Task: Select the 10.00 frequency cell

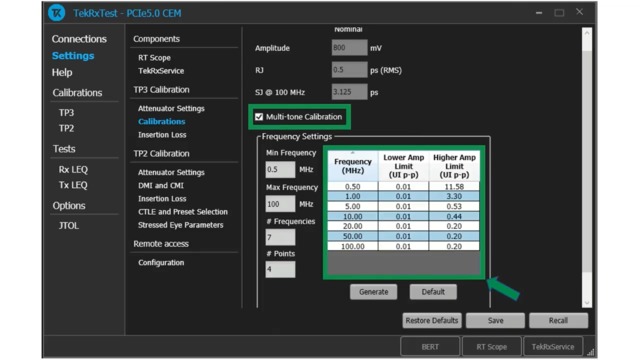Action: pyautogui.click(x=353, y=216)
